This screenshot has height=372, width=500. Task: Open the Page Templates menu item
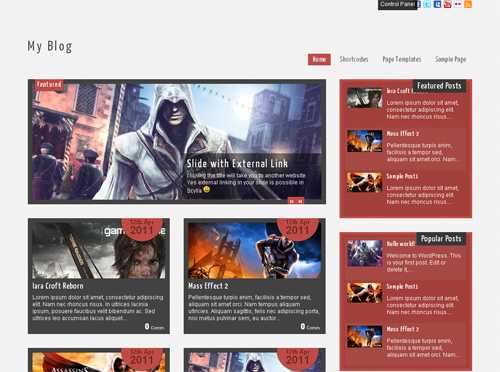[x=402, y=59]
